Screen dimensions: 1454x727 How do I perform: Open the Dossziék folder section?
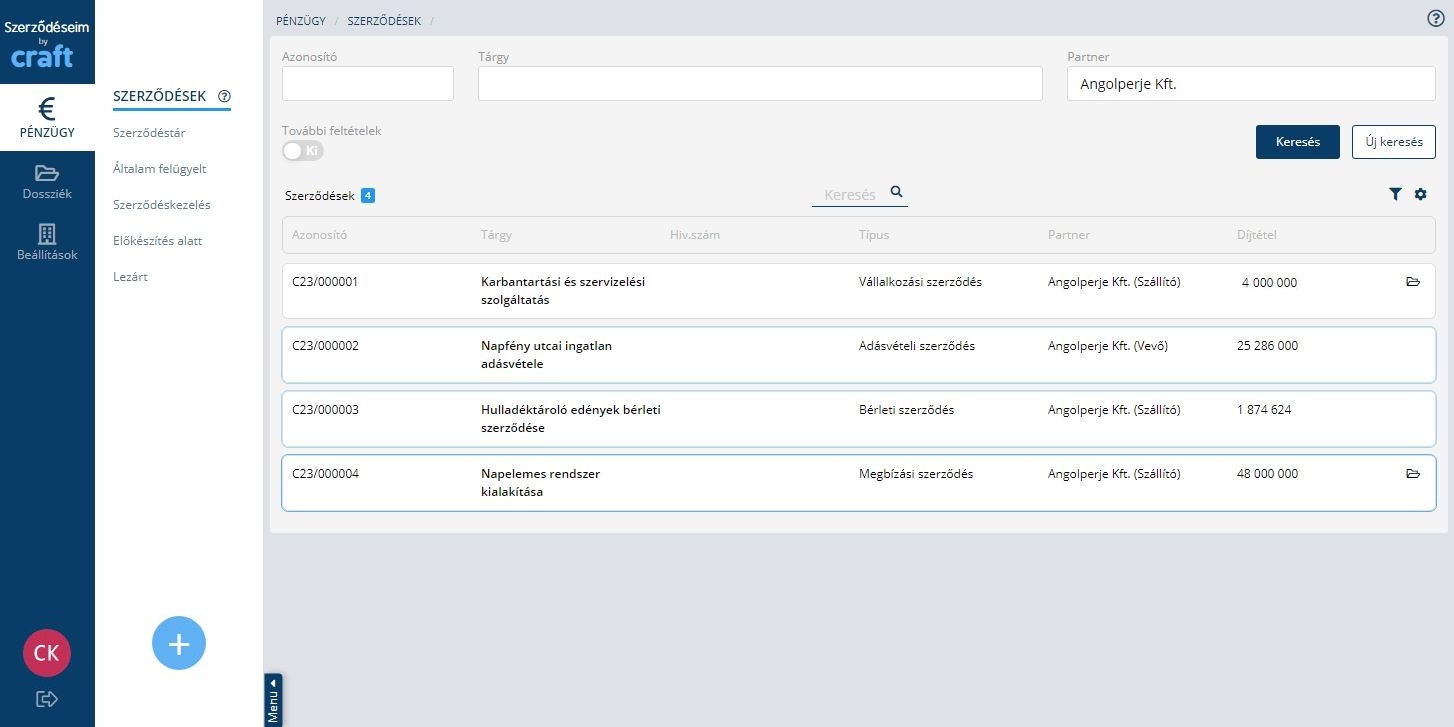tap(47, 182)
